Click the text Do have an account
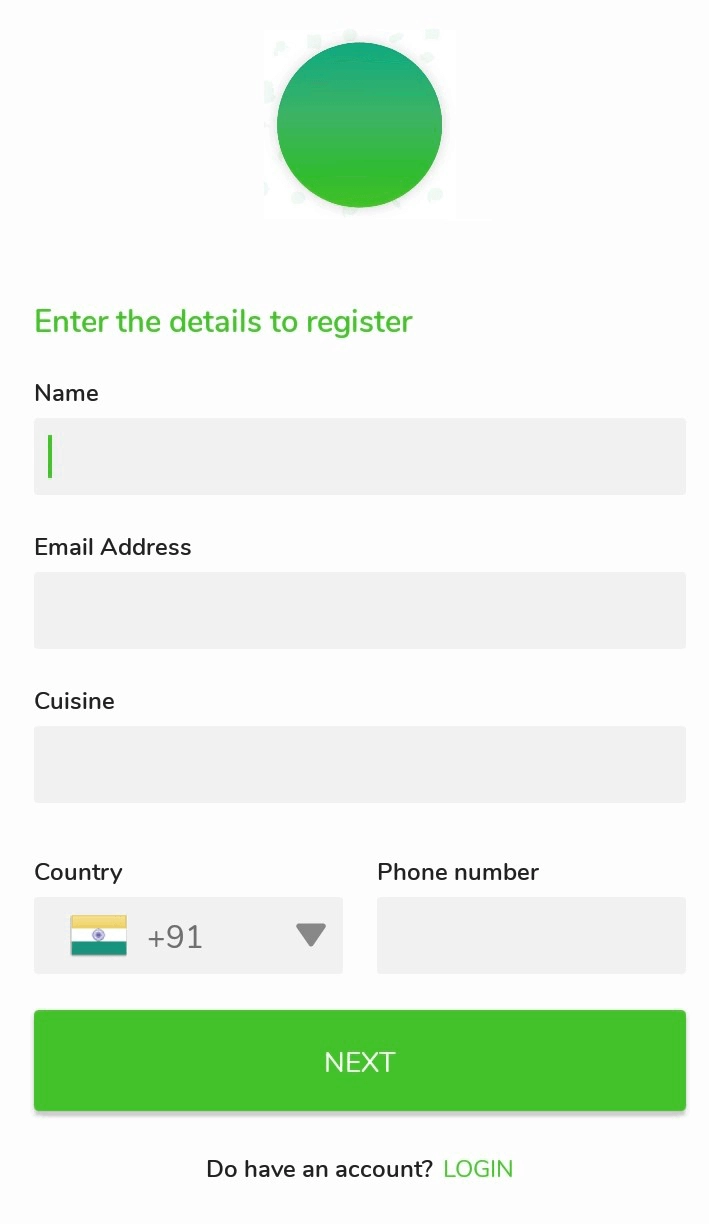Screen dimensions: 709x1224 coord(316,1168)
